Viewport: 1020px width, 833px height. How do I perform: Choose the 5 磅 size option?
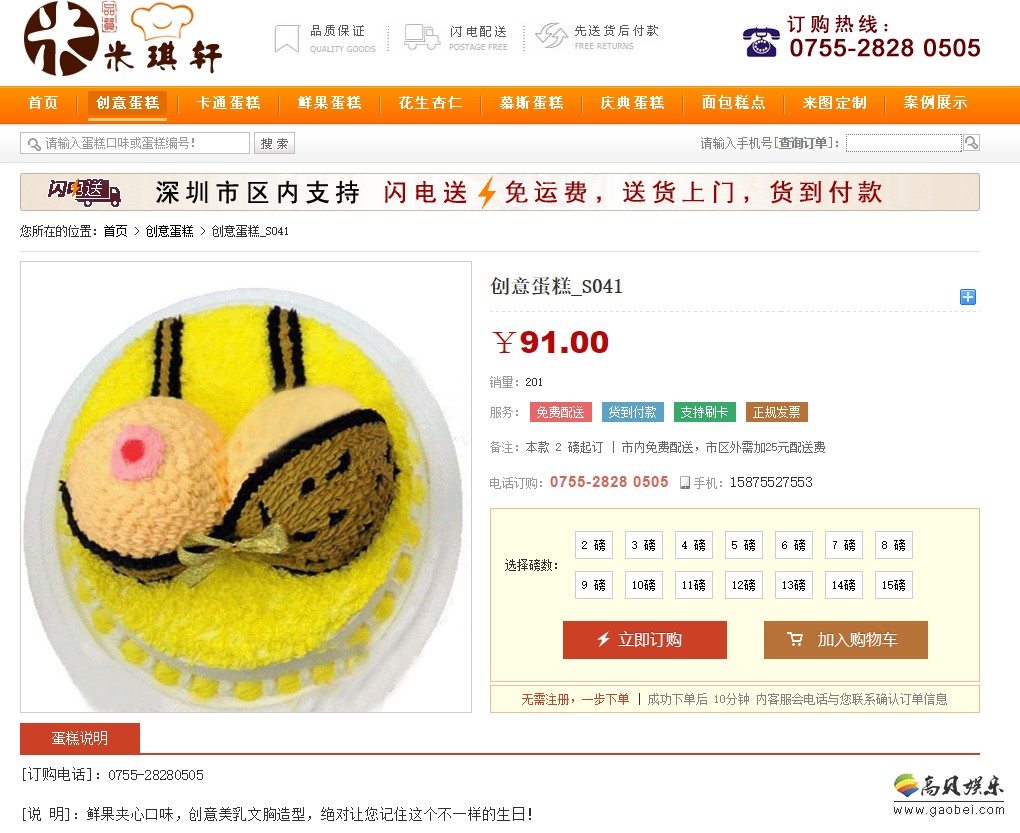(x=744, y=546)
